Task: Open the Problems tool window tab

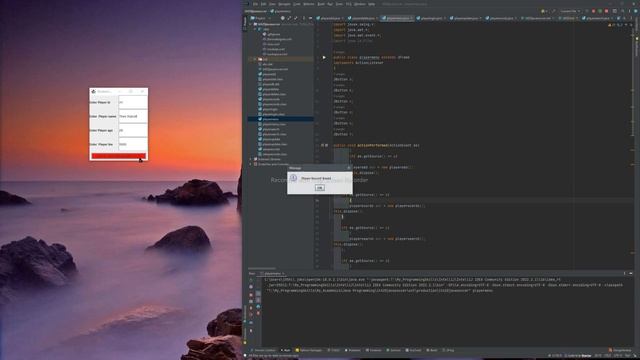Action: [x=353, y=350]
